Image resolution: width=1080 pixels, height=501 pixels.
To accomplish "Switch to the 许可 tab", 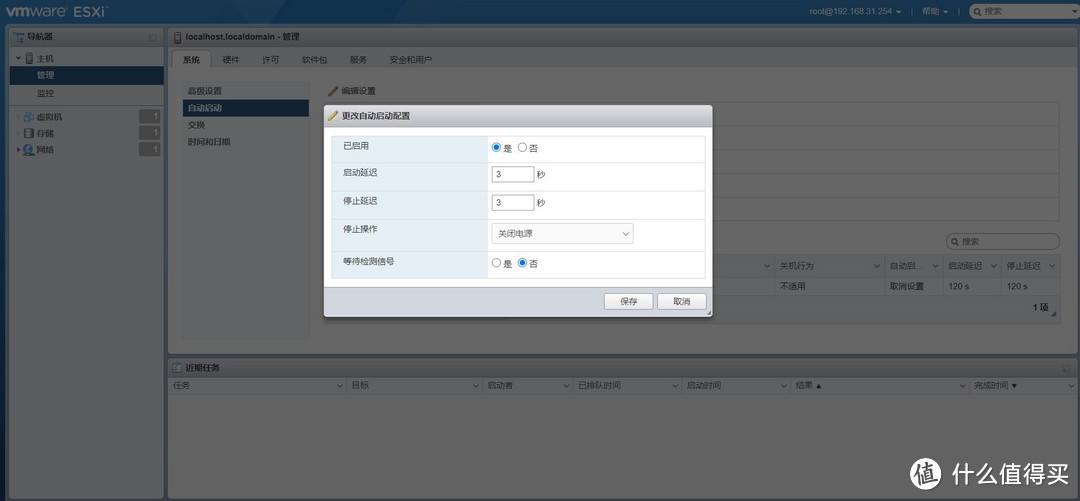I will (x=271, y=60).
